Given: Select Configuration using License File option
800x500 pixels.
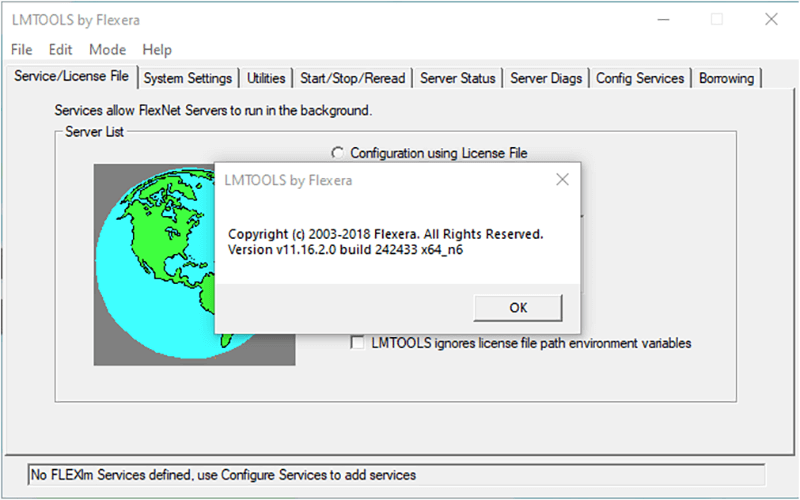Looking at the screenshot, I should [x=338, y=153].
